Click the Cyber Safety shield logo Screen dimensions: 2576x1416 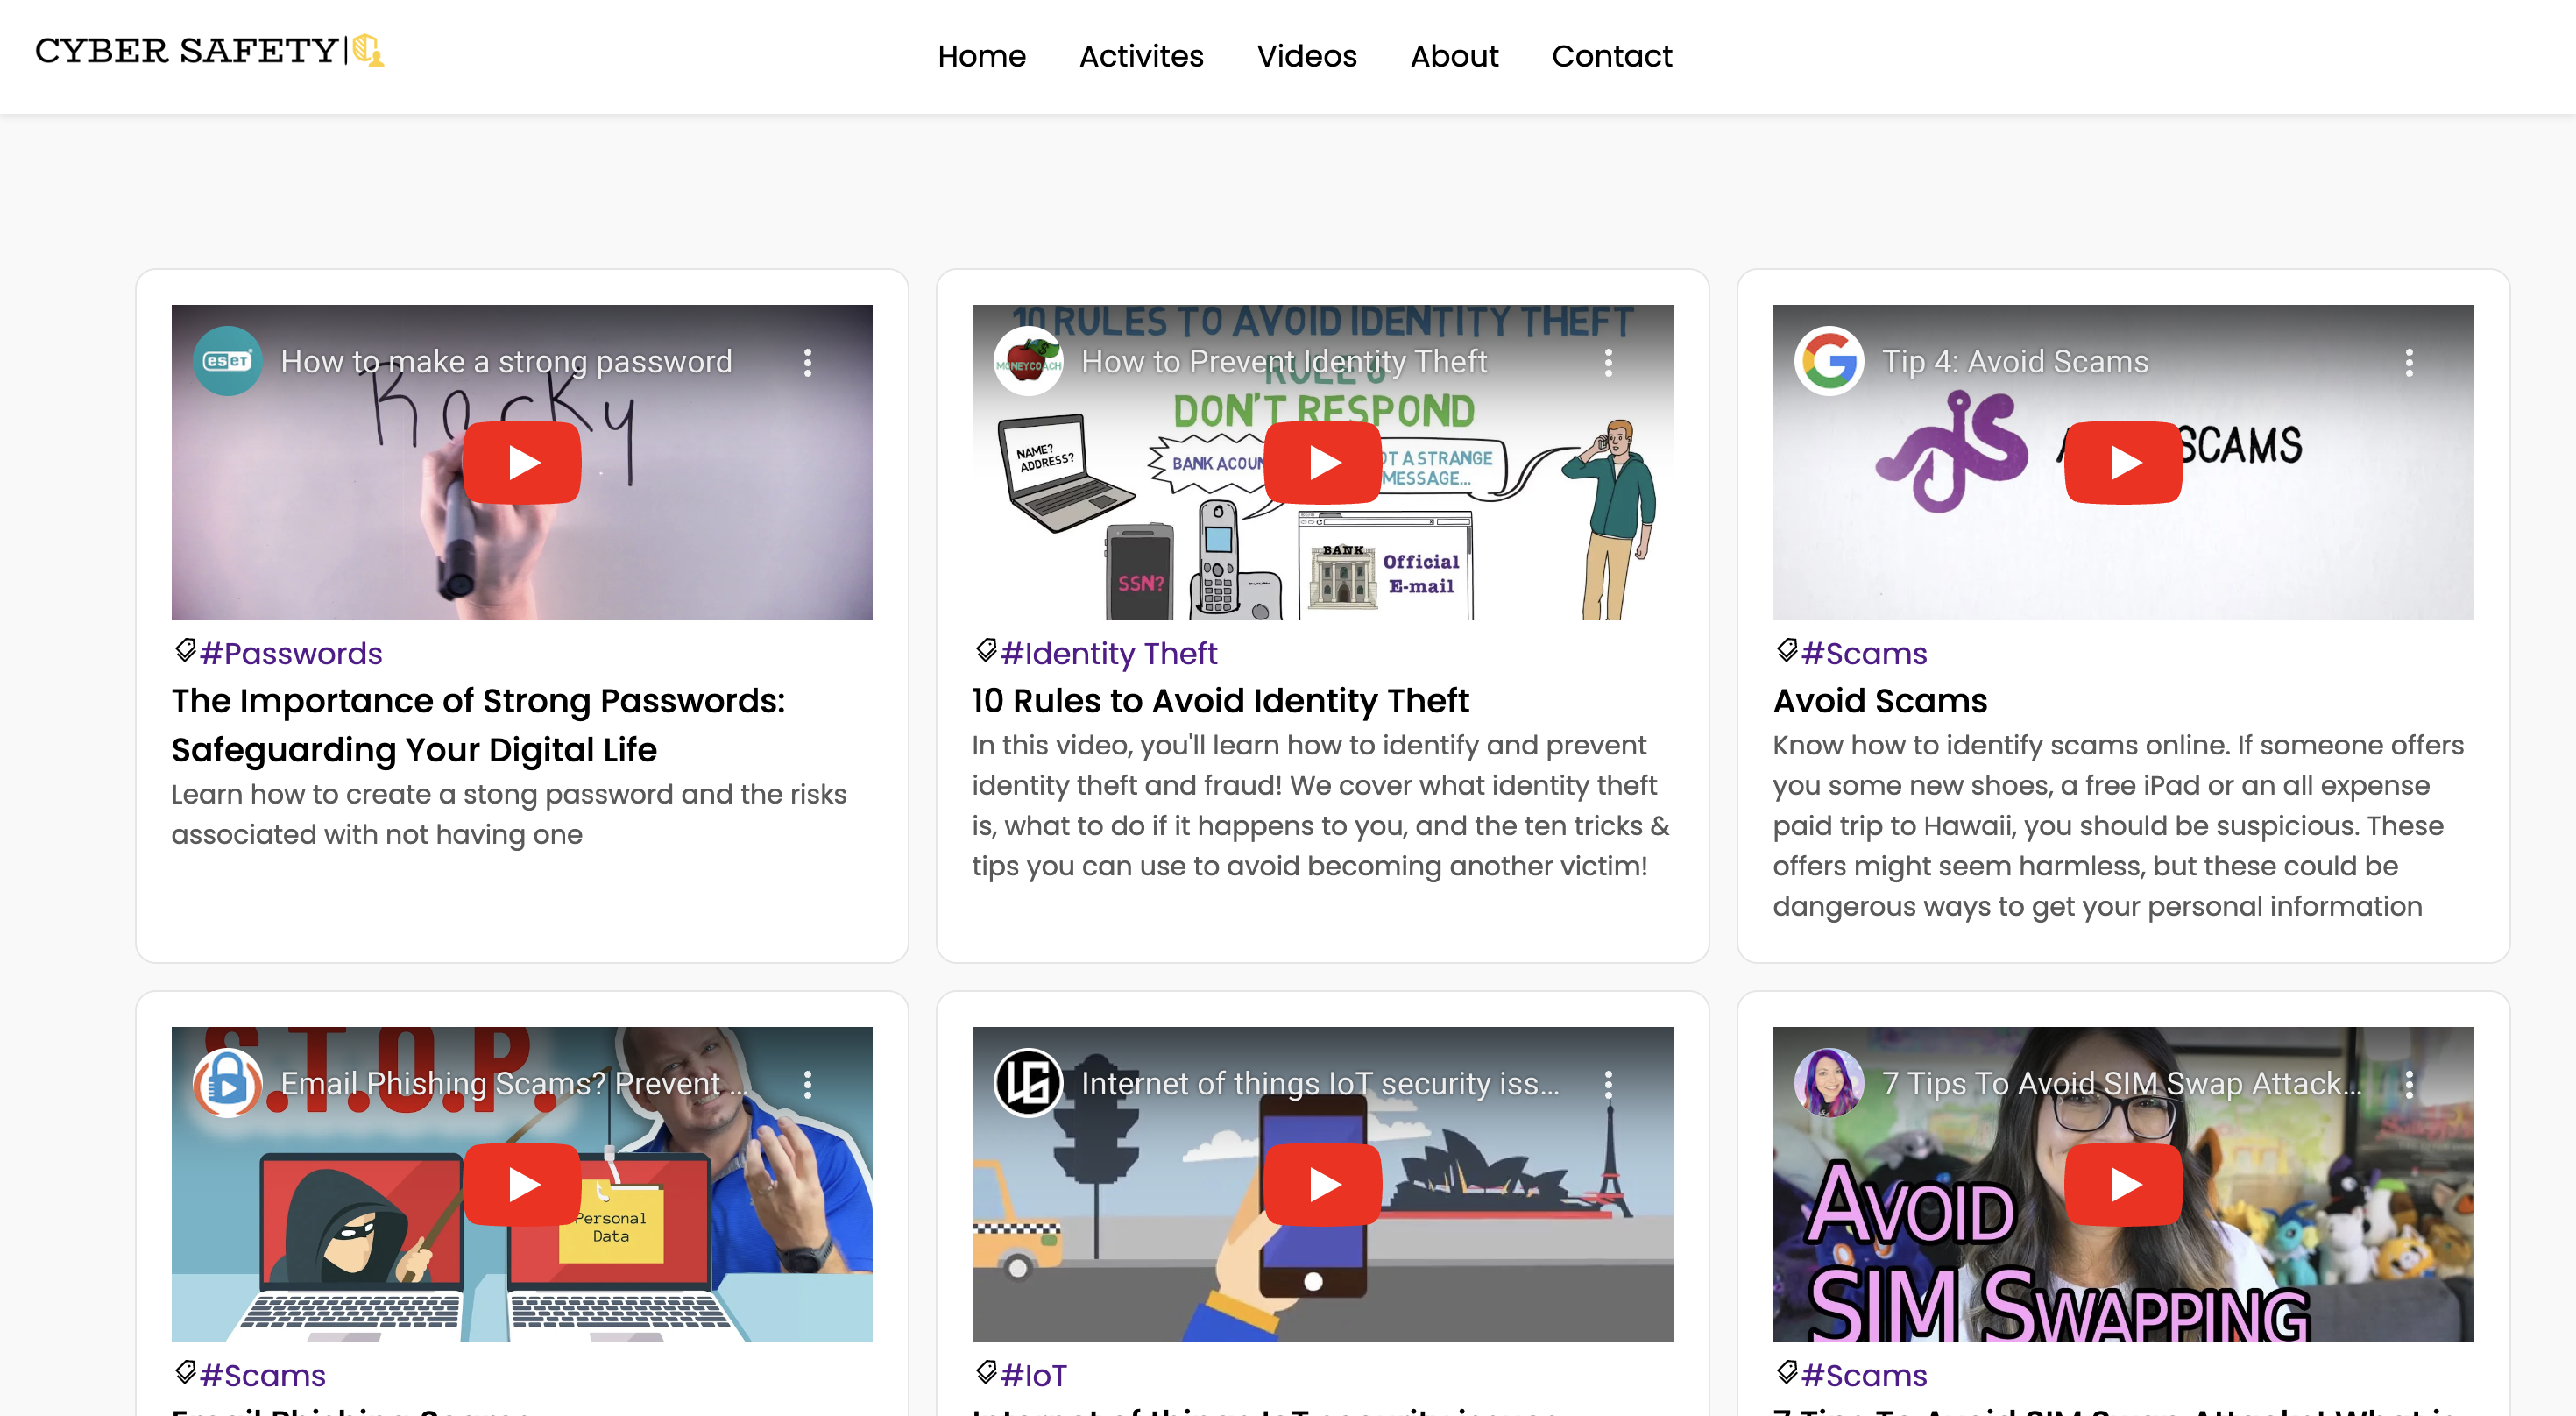tap(368, 51)
